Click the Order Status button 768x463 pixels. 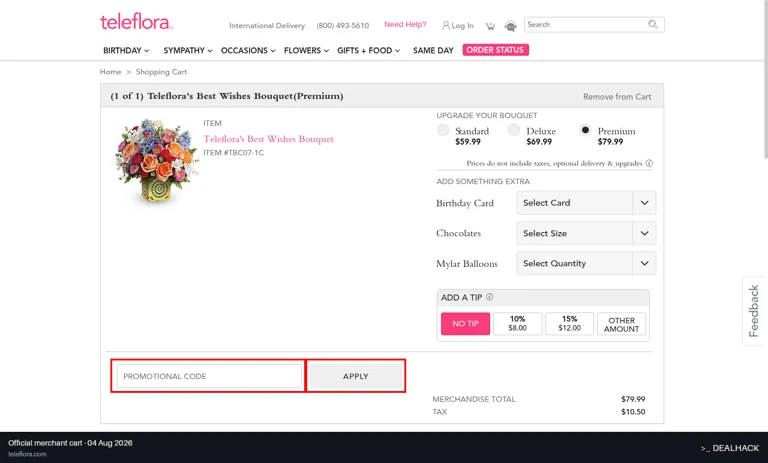pyautogui.click(x=495, y=50)
